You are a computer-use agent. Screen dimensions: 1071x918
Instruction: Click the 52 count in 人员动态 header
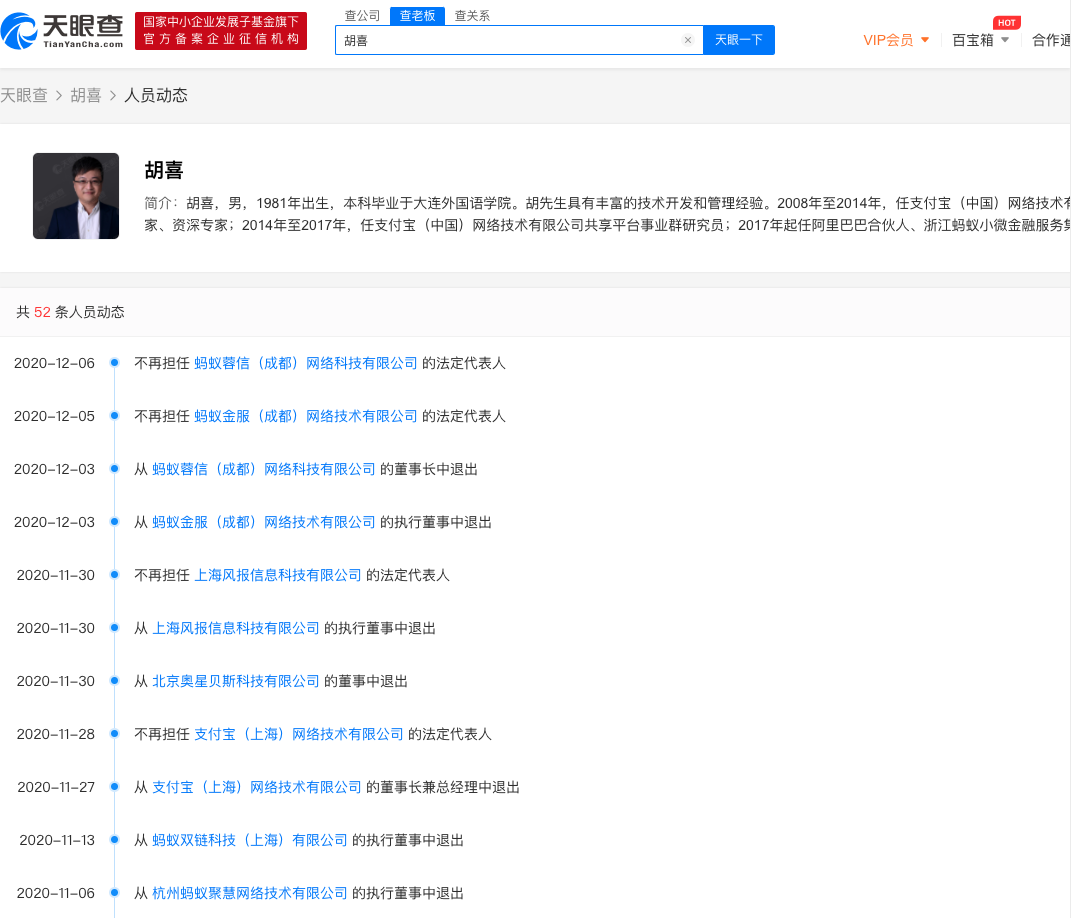(x=42, y=312)
